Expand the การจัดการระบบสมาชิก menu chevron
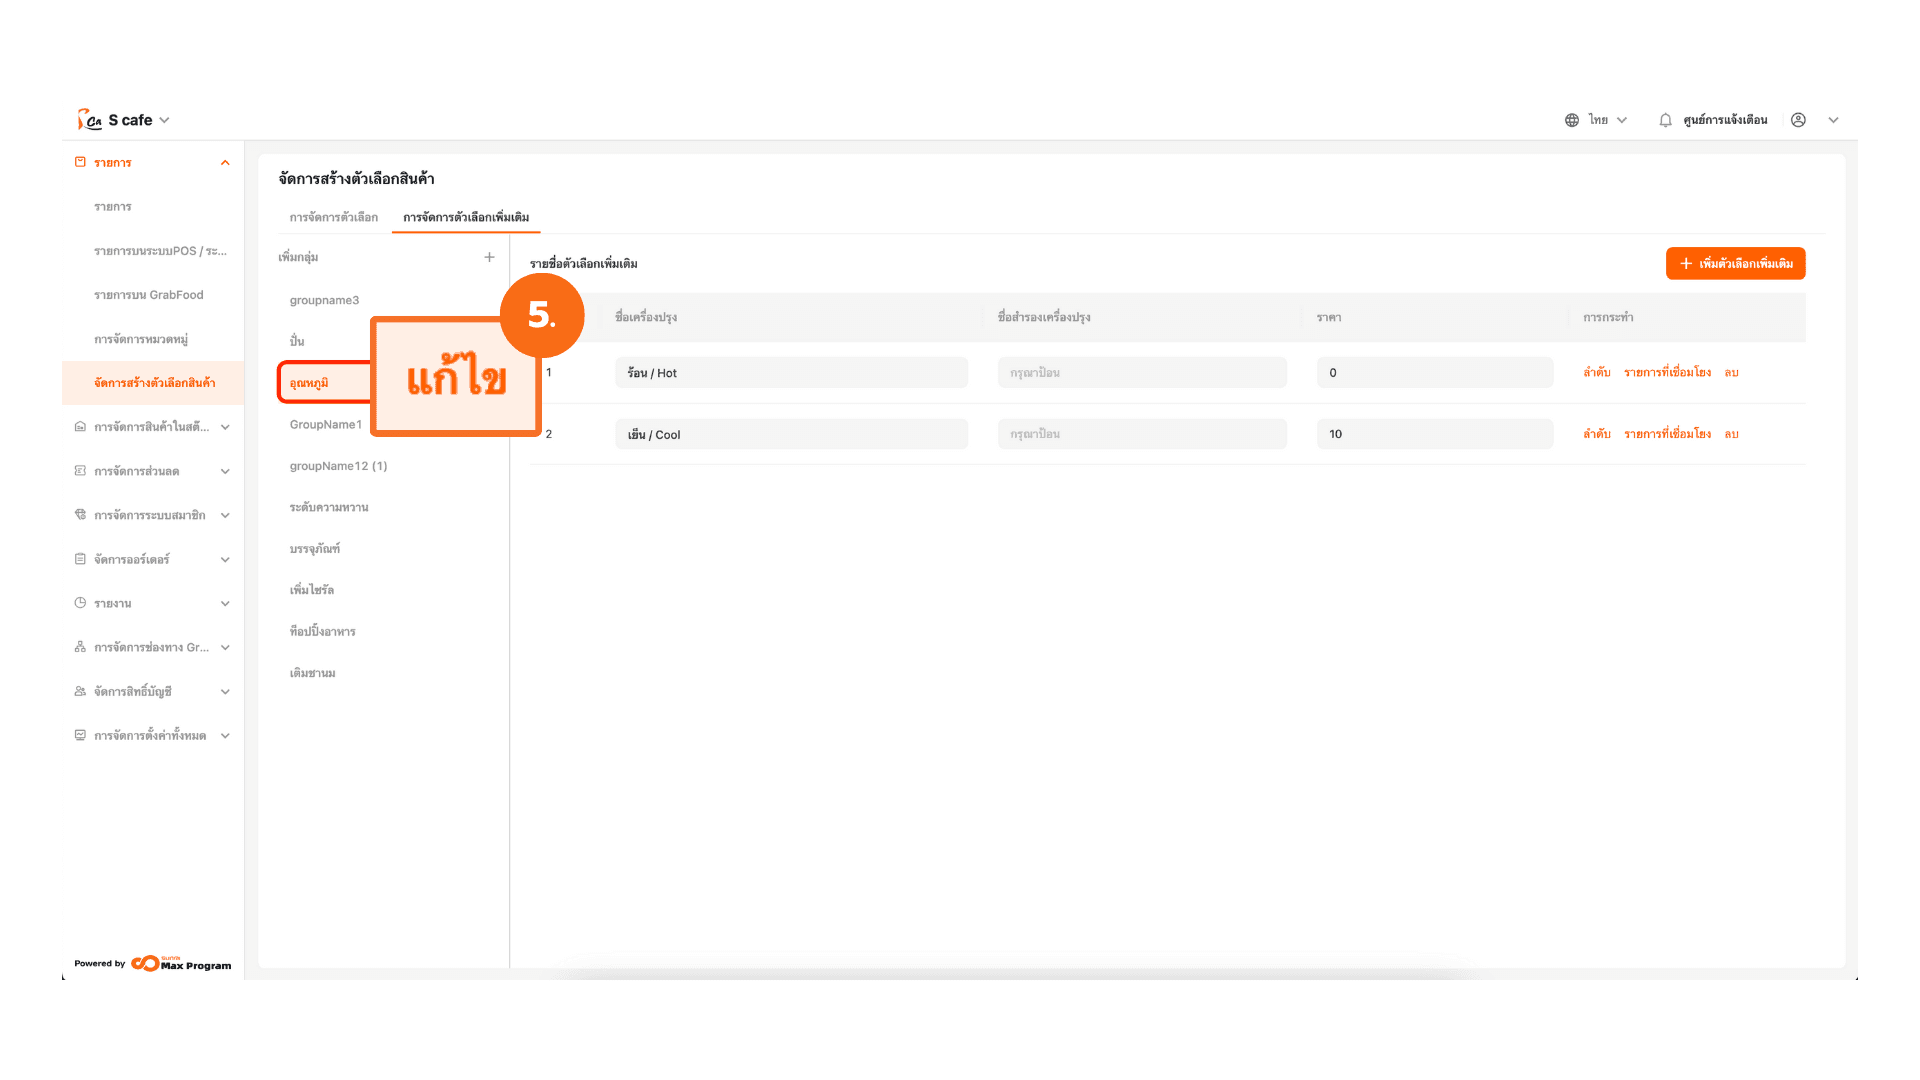This screenshot has height=1080, width=1920. pos(225,515)
